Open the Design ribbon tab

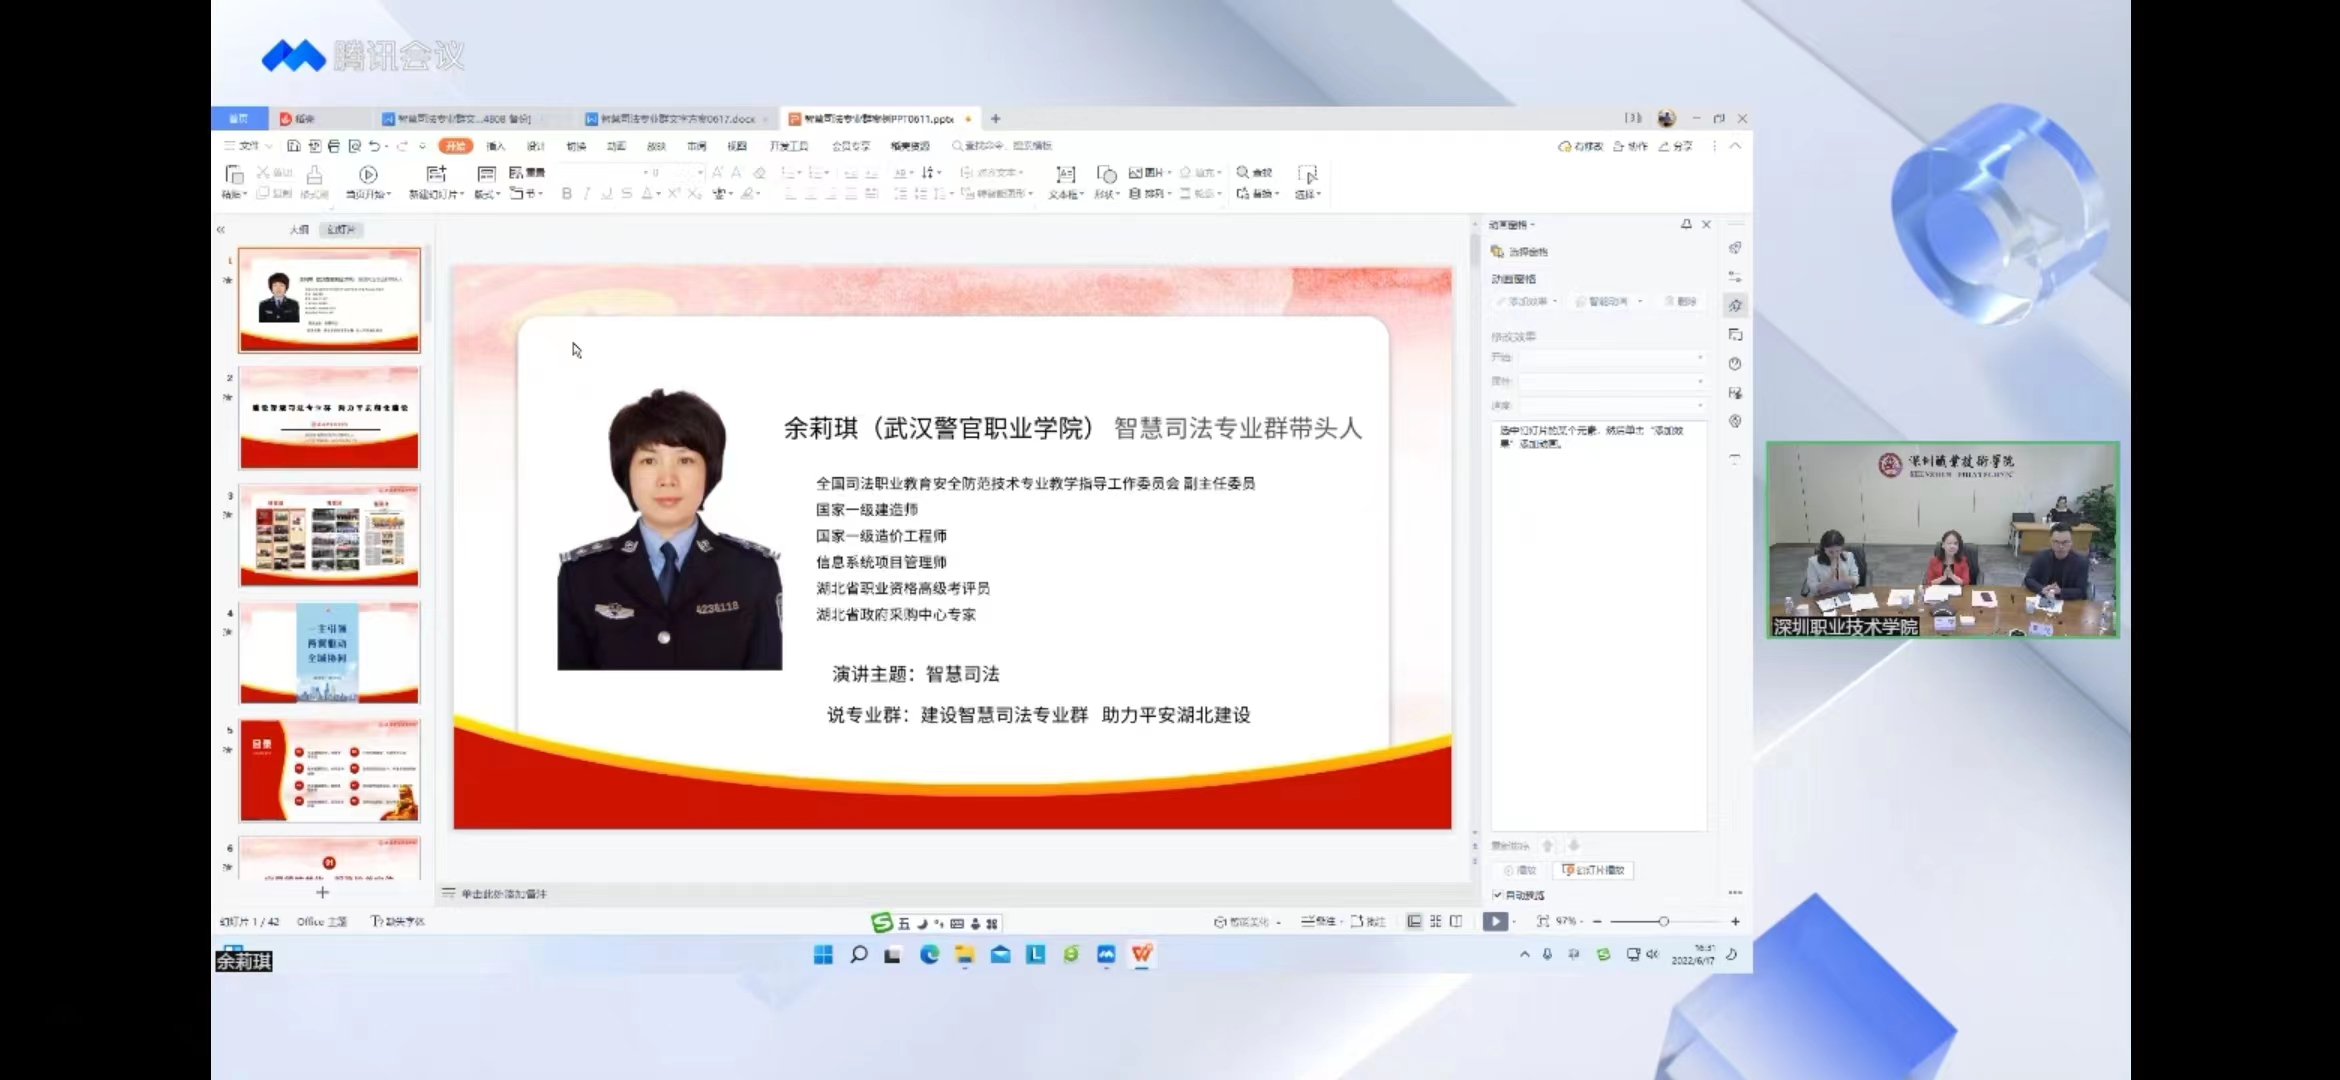[536, 146]
